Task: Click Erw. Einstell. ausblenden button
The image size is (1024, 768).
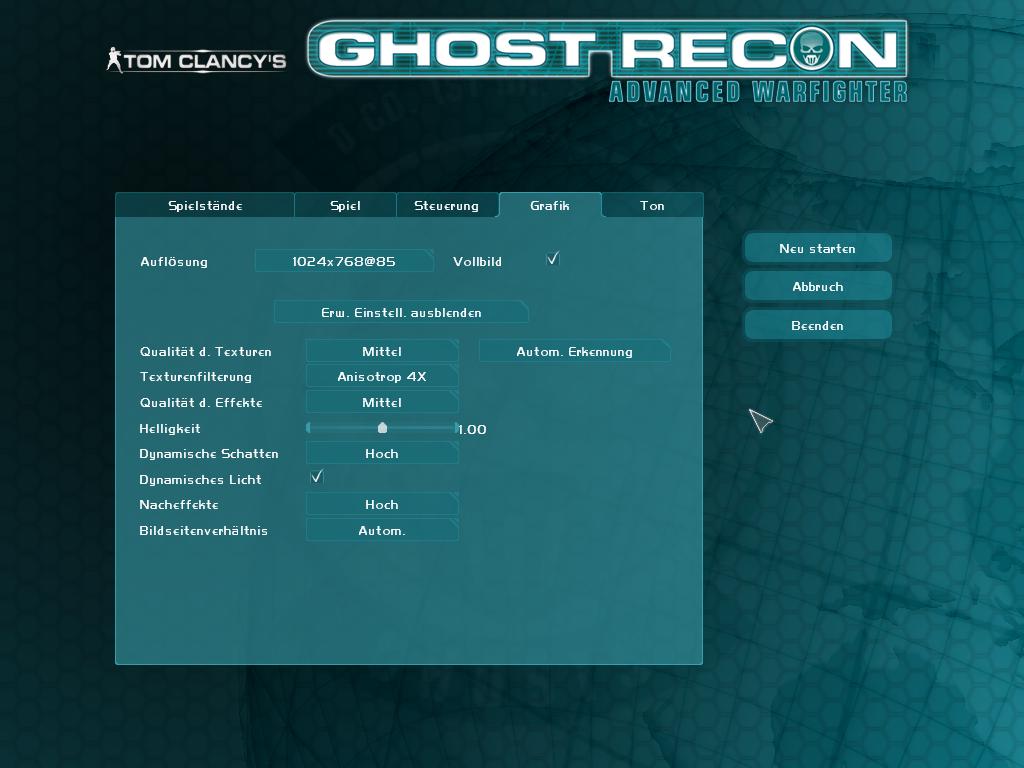Action: [401, 312]
